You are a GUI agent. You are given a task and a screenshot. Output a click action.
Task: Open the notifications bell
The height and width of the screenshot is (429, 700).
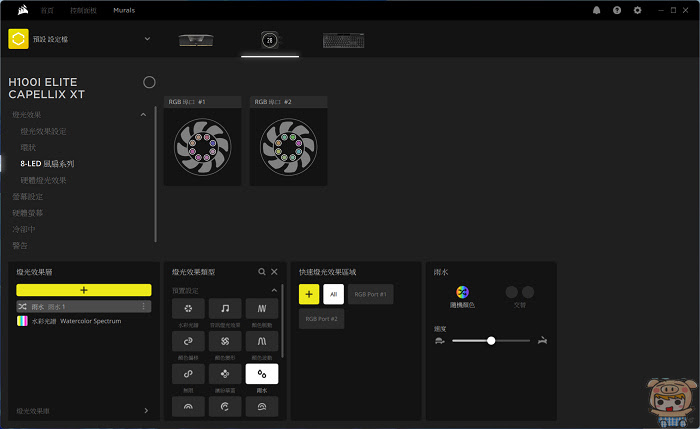coord(596,10)
